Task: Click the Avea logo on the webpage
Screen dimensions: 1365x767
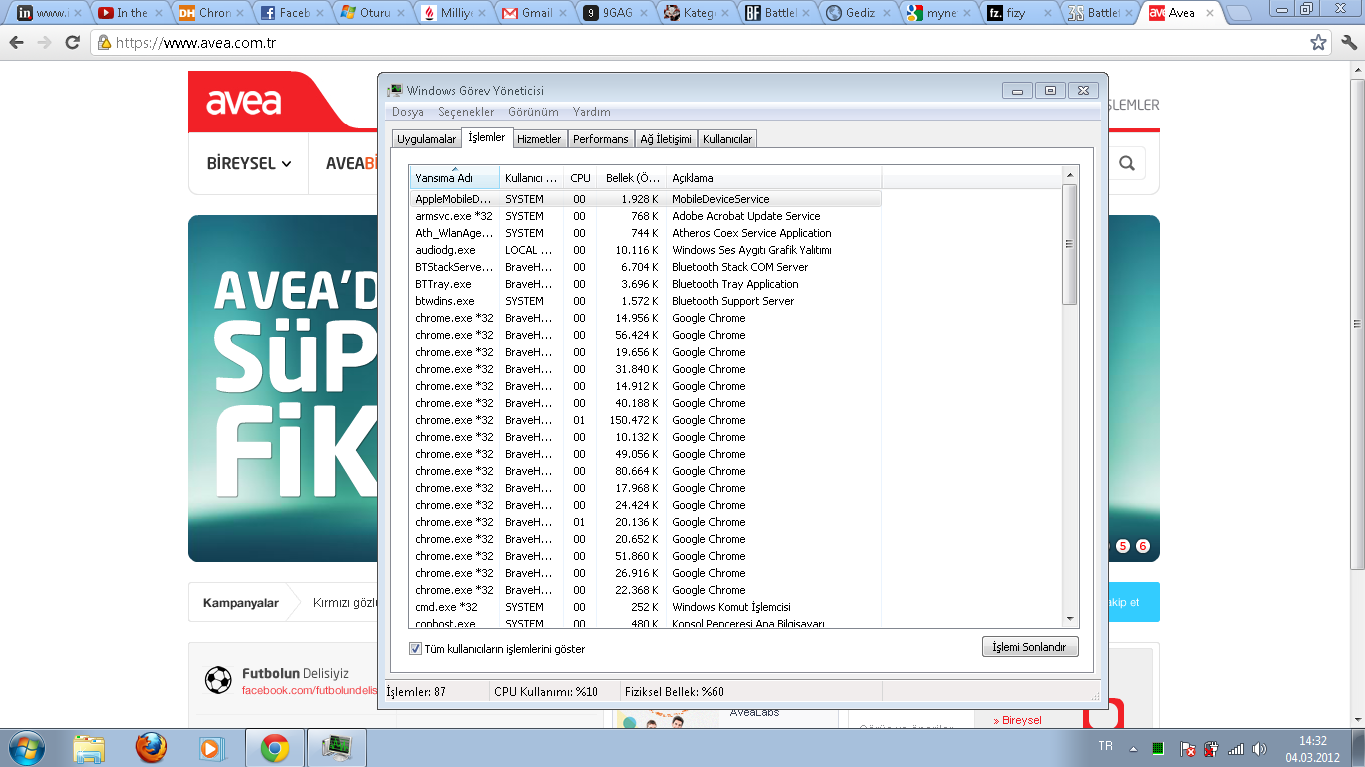Action: [243, 102]
